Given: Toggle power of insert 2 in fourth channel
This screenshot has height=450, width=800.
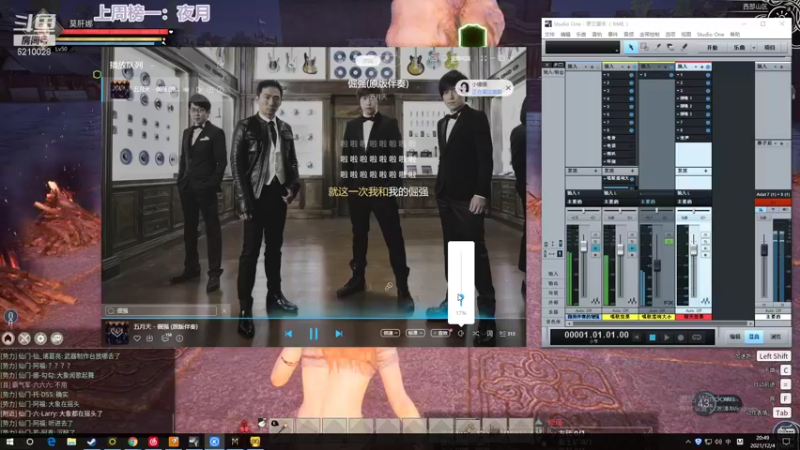Looking at the screenshot, I should click(x=708, y=83).
